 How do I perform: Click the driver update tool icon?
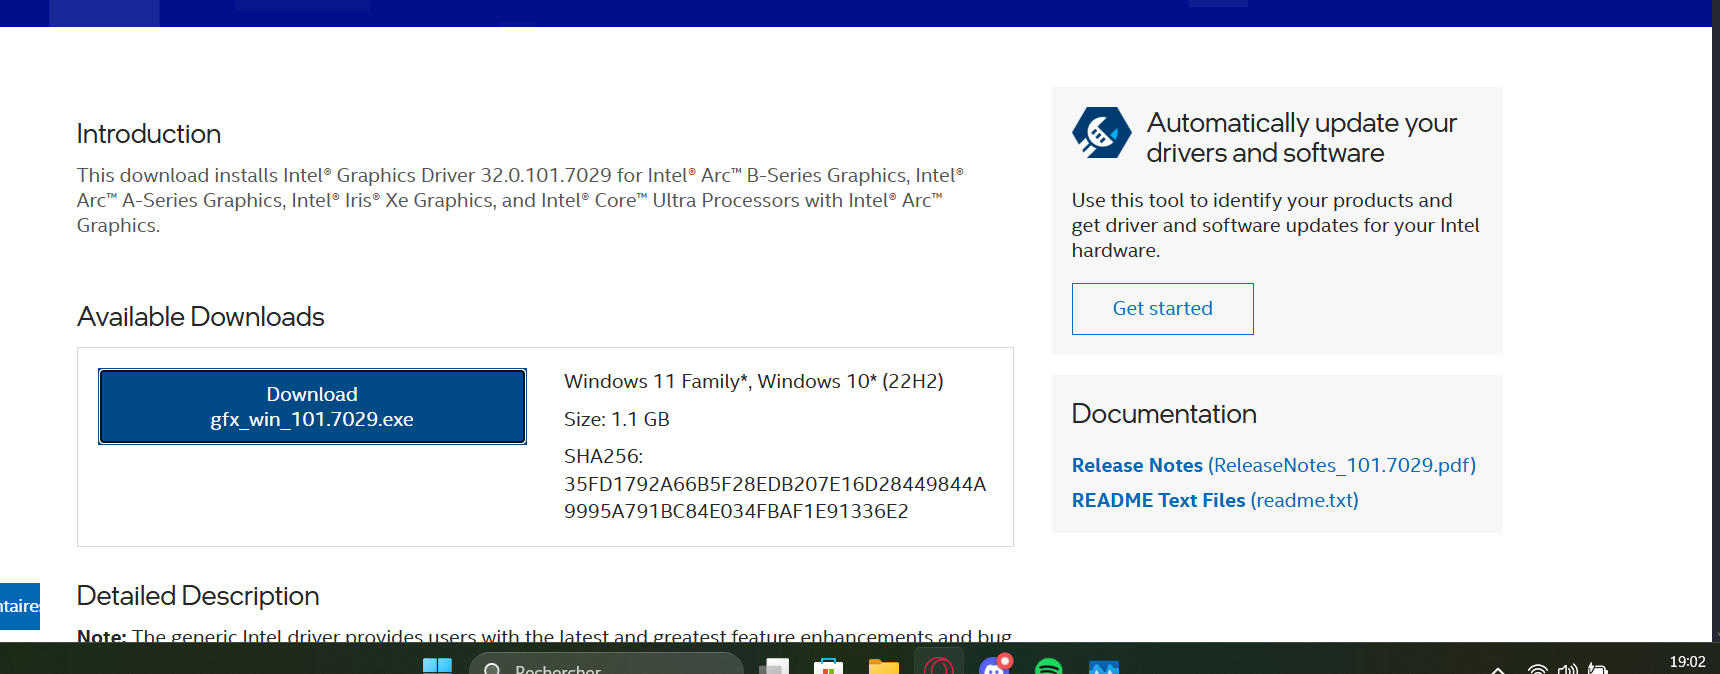[x=1101, y=133]
